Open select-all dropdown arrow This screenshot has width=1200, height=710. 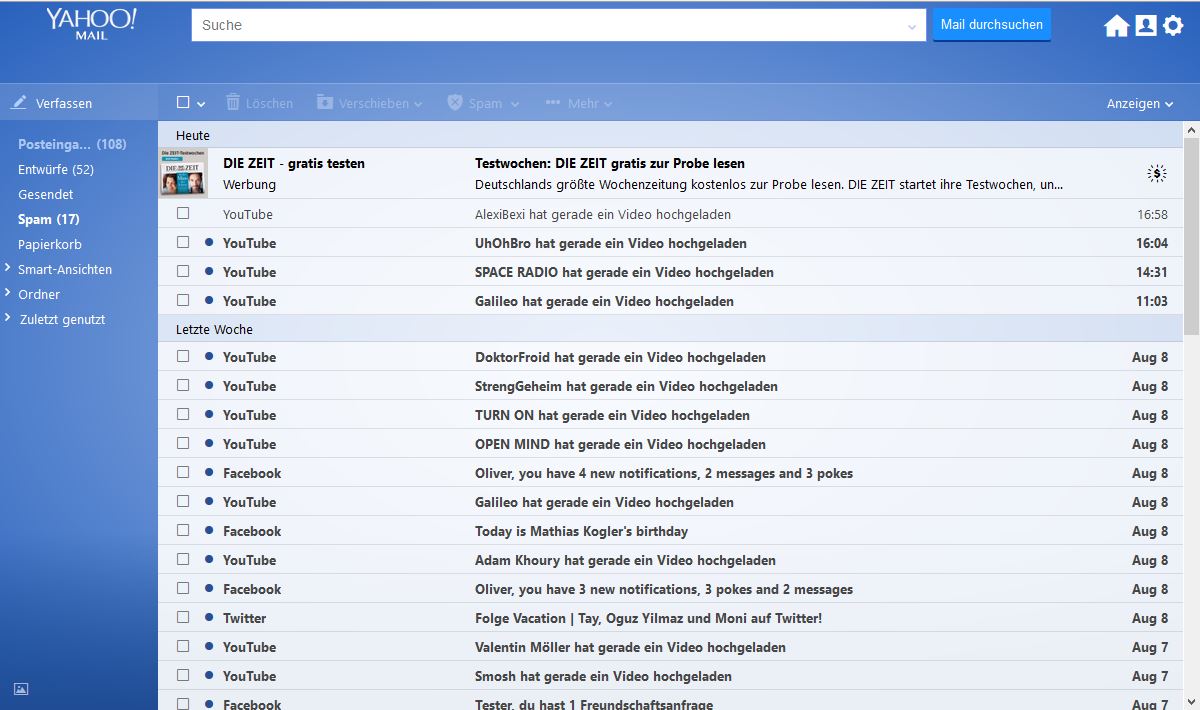pos(201,104)
